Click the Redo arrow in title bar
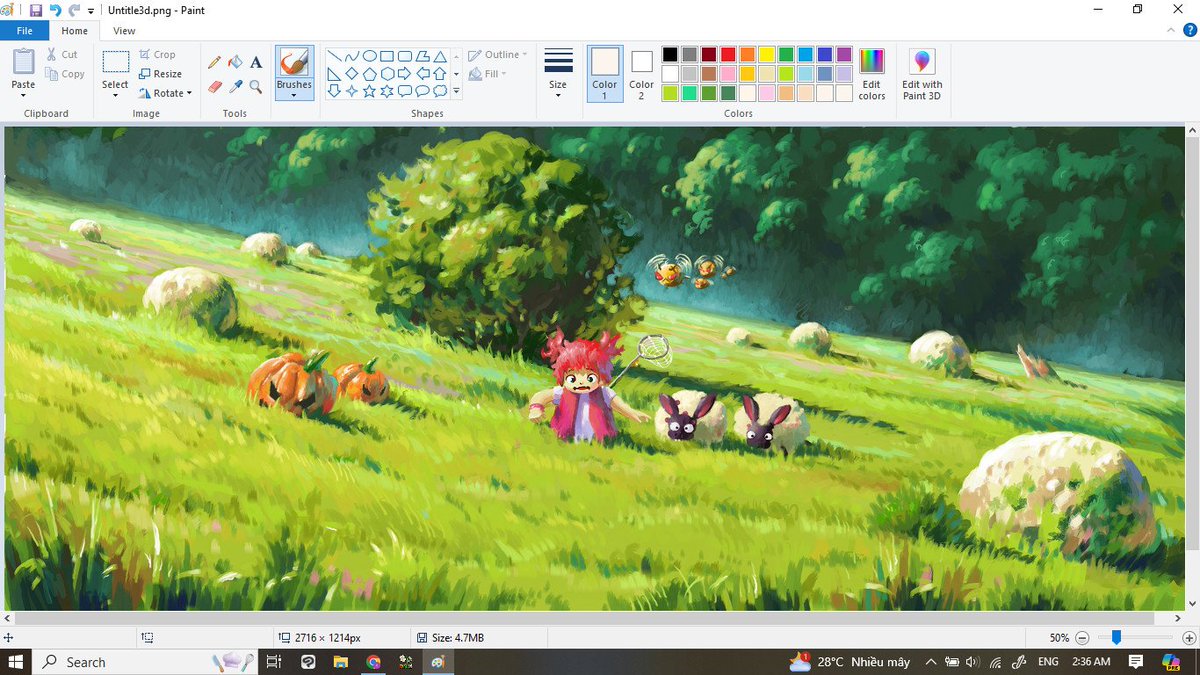 click(74, 10)
